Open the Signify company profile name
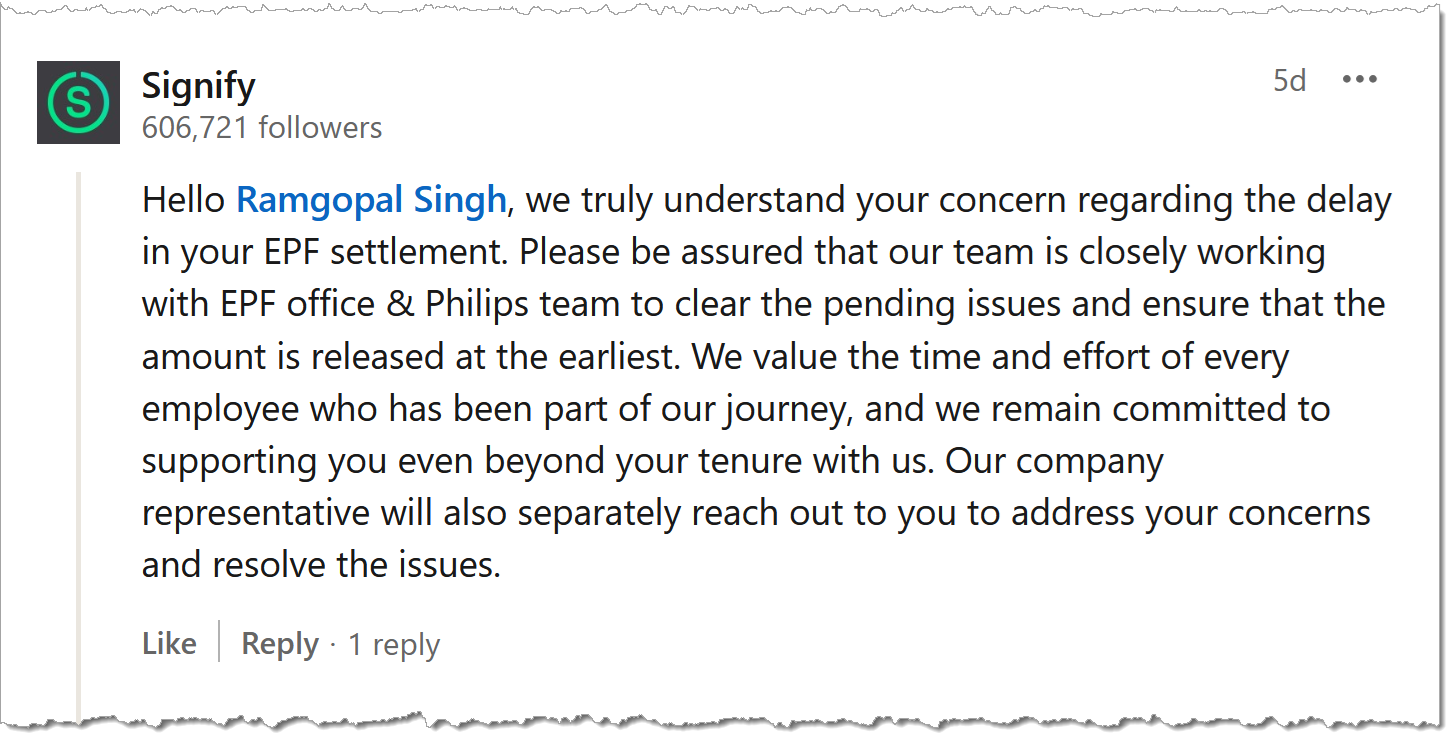 tap(198, 85)
